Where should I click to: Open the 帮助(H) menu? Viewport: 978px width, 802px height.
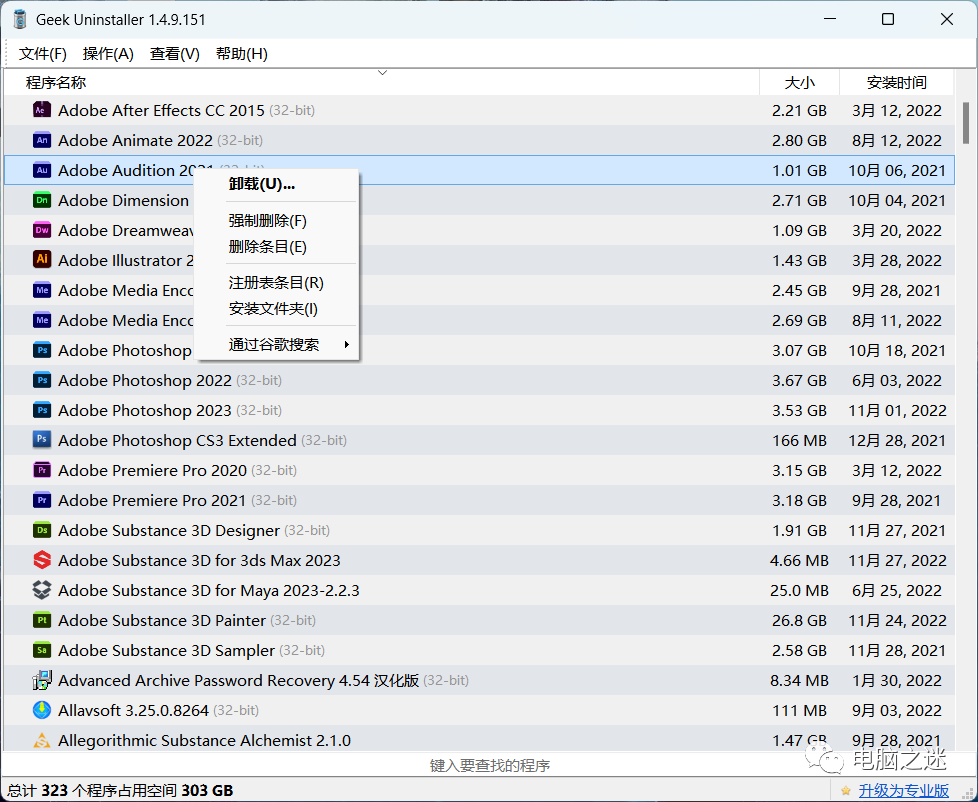(x=241, y=54)
